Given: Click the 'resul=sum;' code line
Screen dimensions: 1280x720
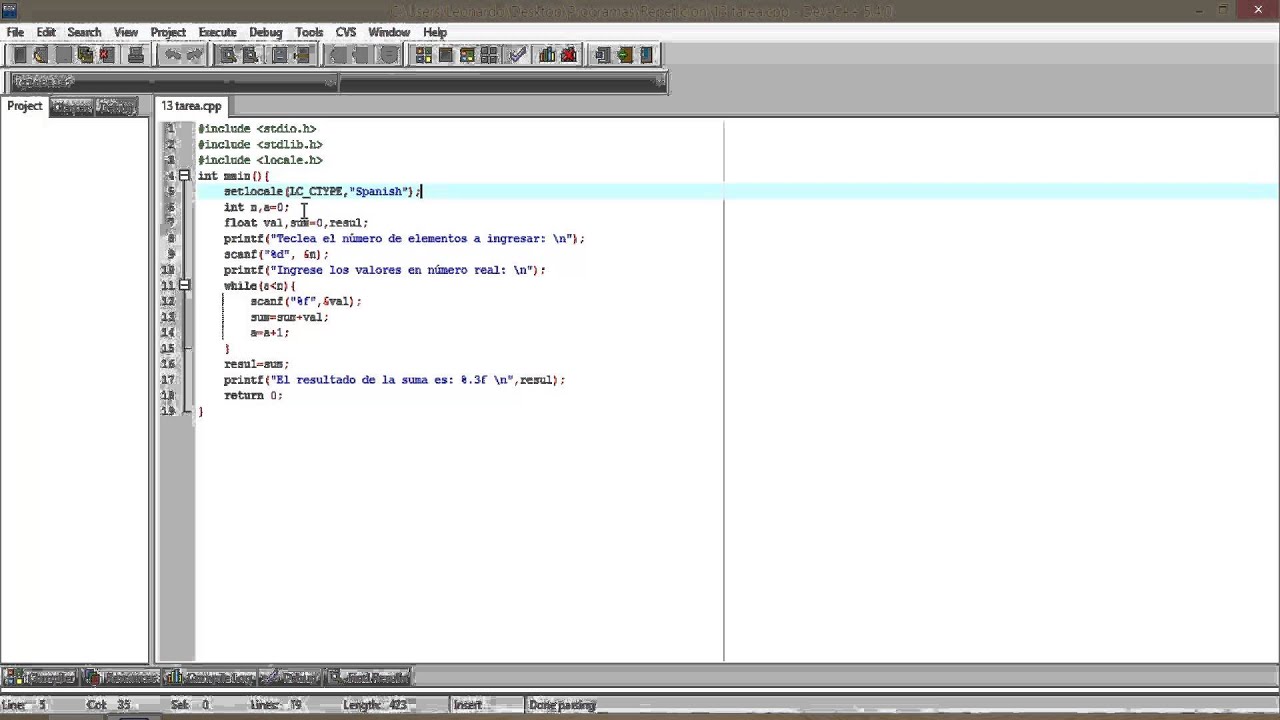Looking at the screenshot, I should pos(257,364).
